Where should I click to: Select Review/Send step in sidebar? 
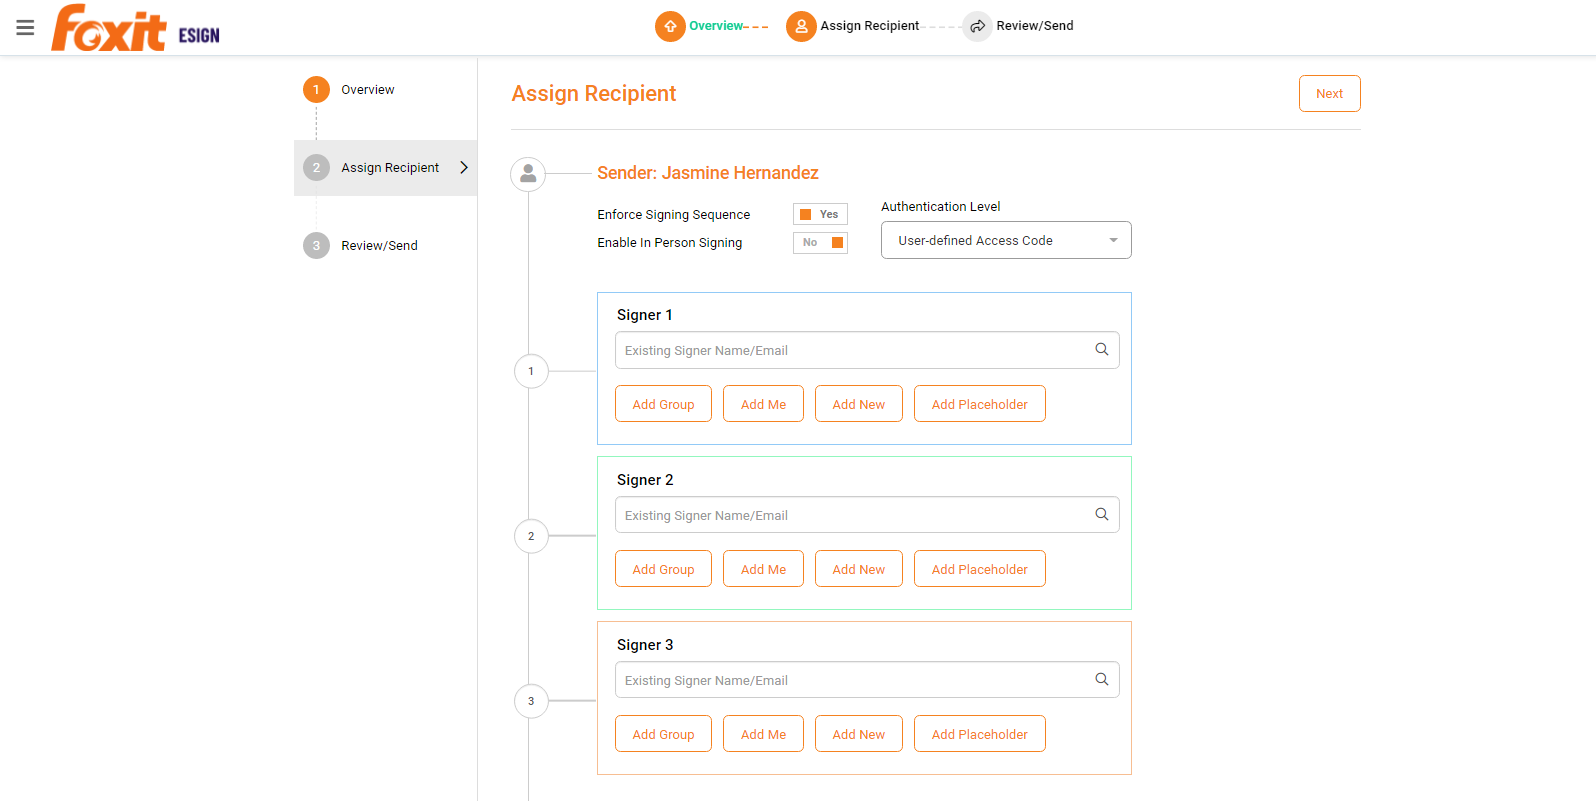[x=379, y=246]
